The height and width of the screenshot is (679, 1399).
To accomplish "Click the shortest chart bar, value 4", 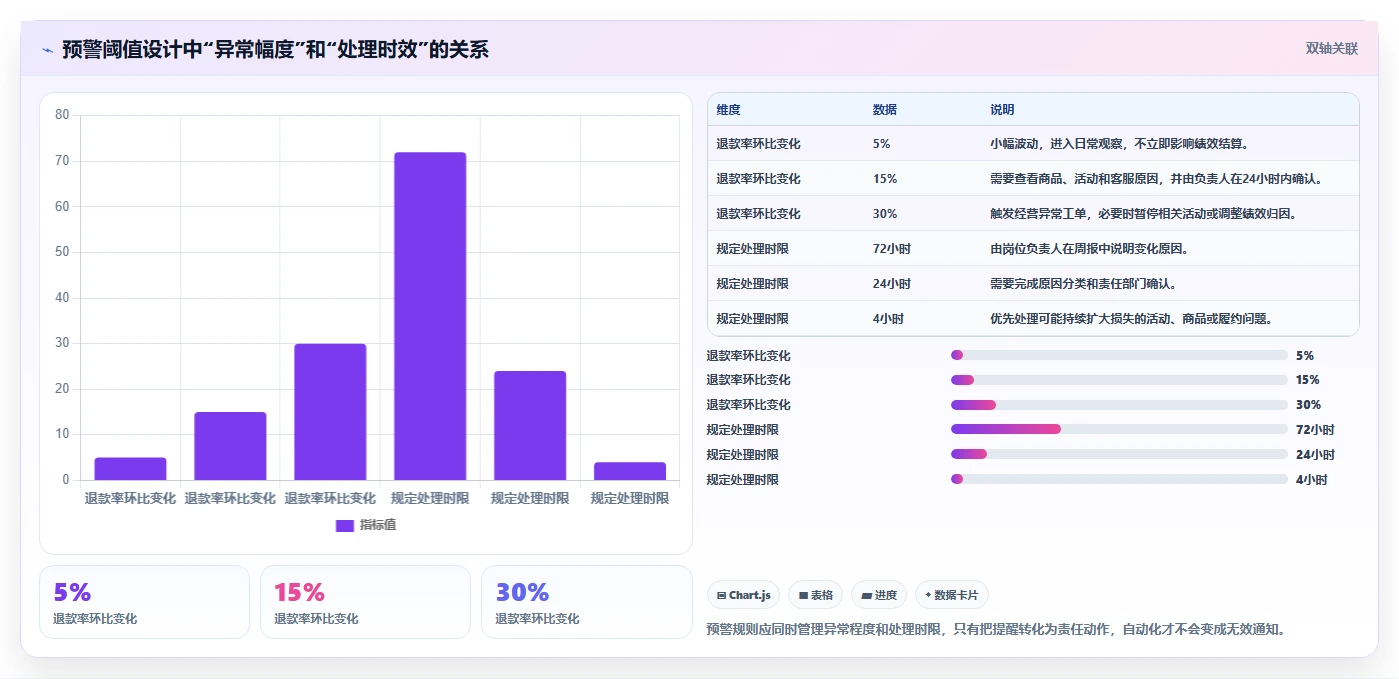I will (x=630, y=471).
